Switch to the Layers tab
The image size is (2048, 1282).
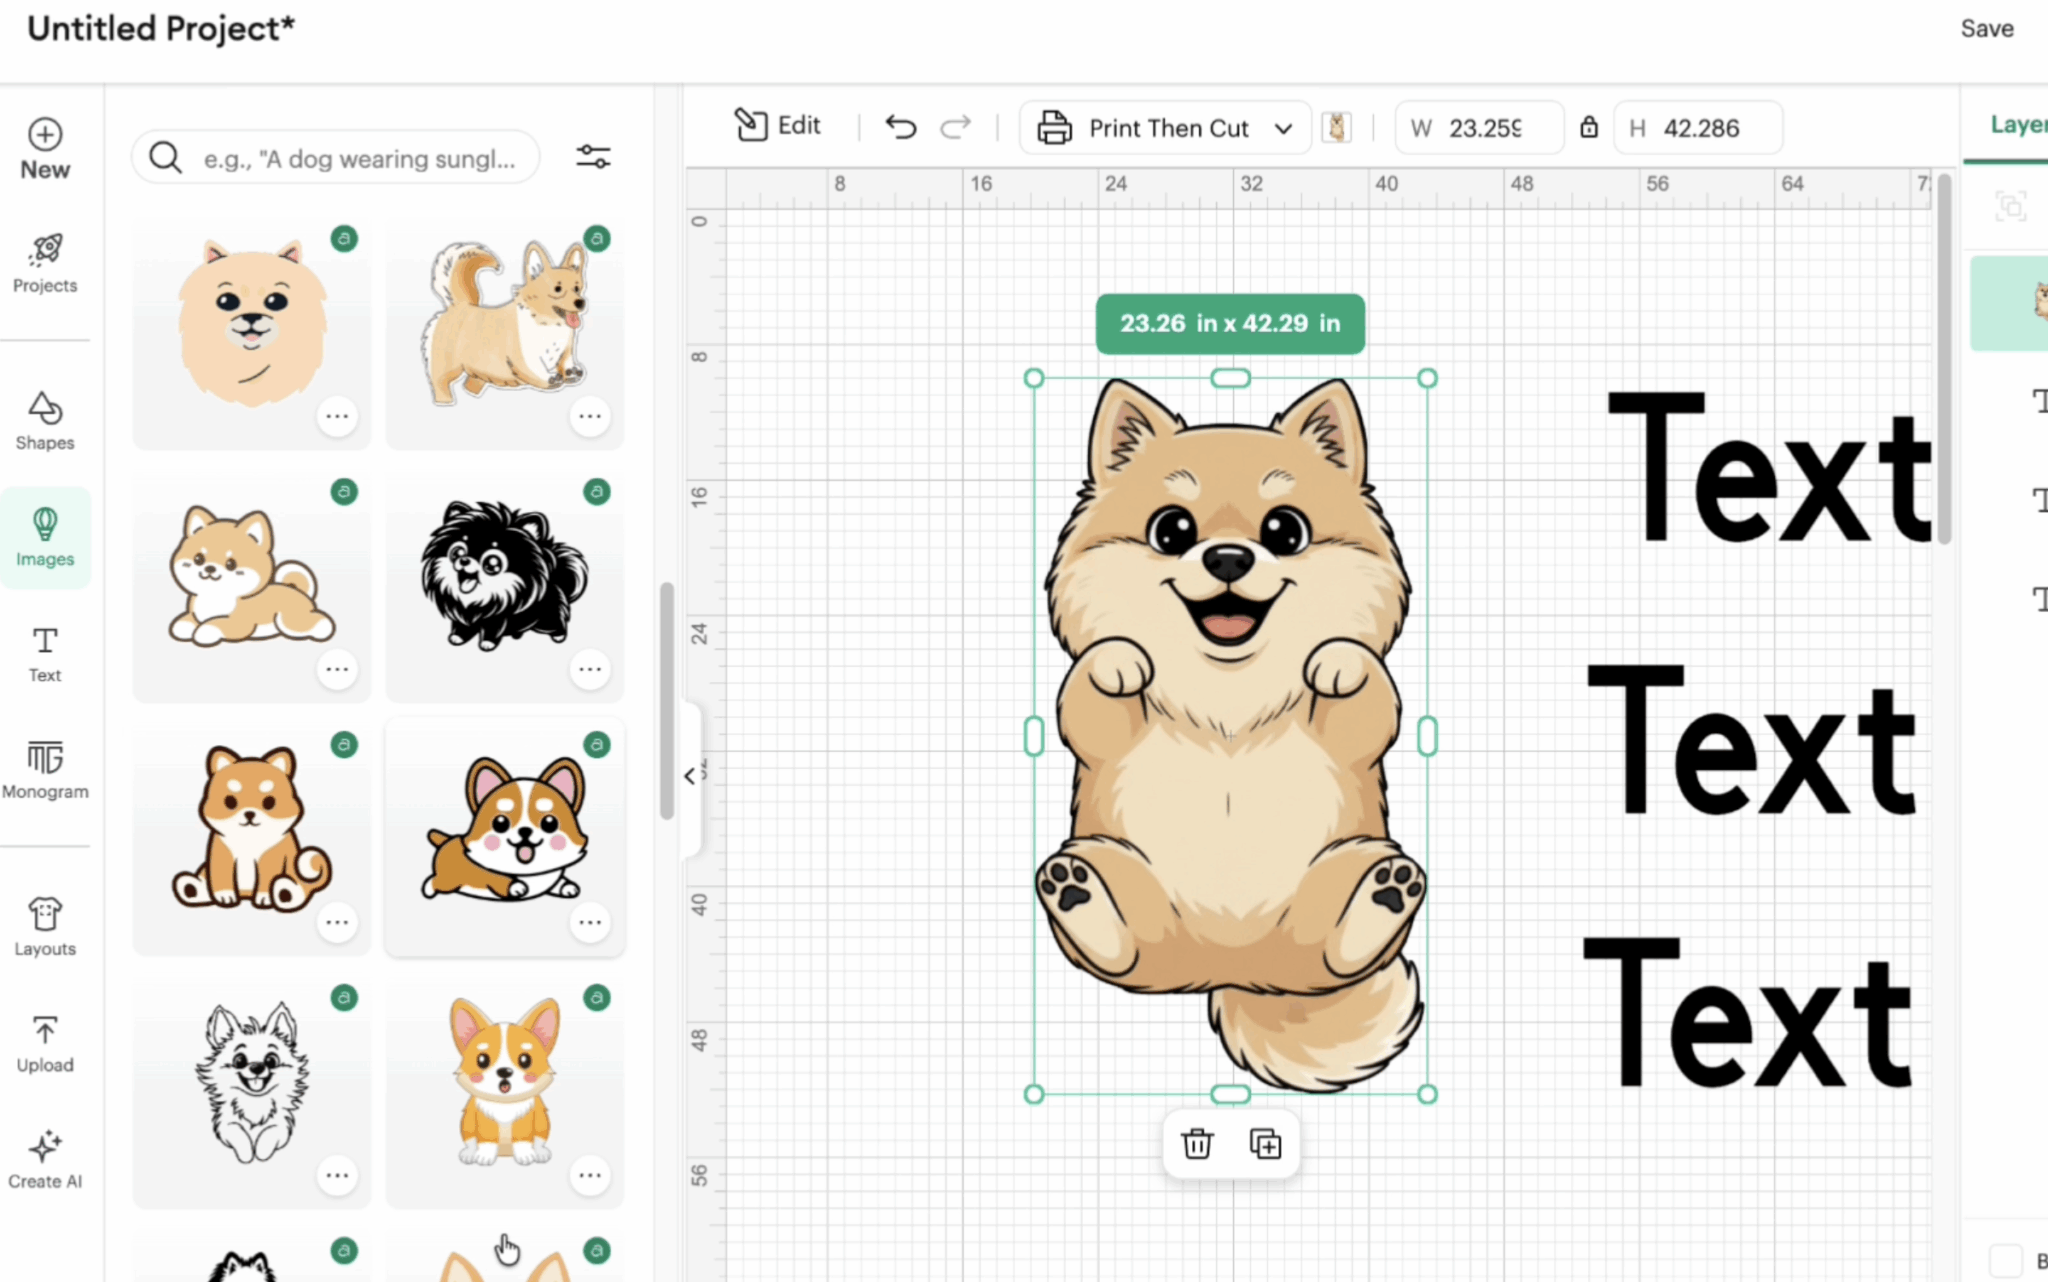pyautogui.click(x=2018, y=125)
